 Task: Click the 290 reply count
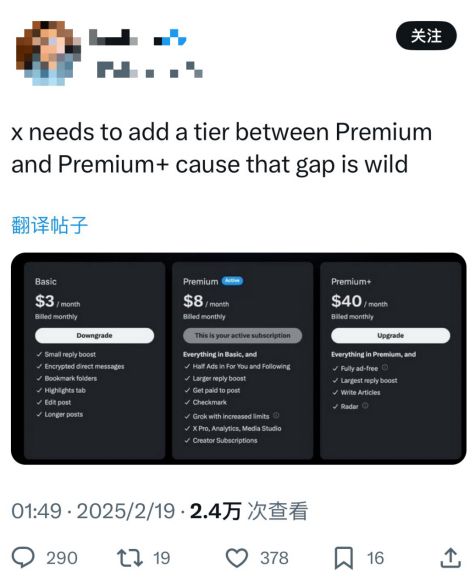[x=62, y=558]
